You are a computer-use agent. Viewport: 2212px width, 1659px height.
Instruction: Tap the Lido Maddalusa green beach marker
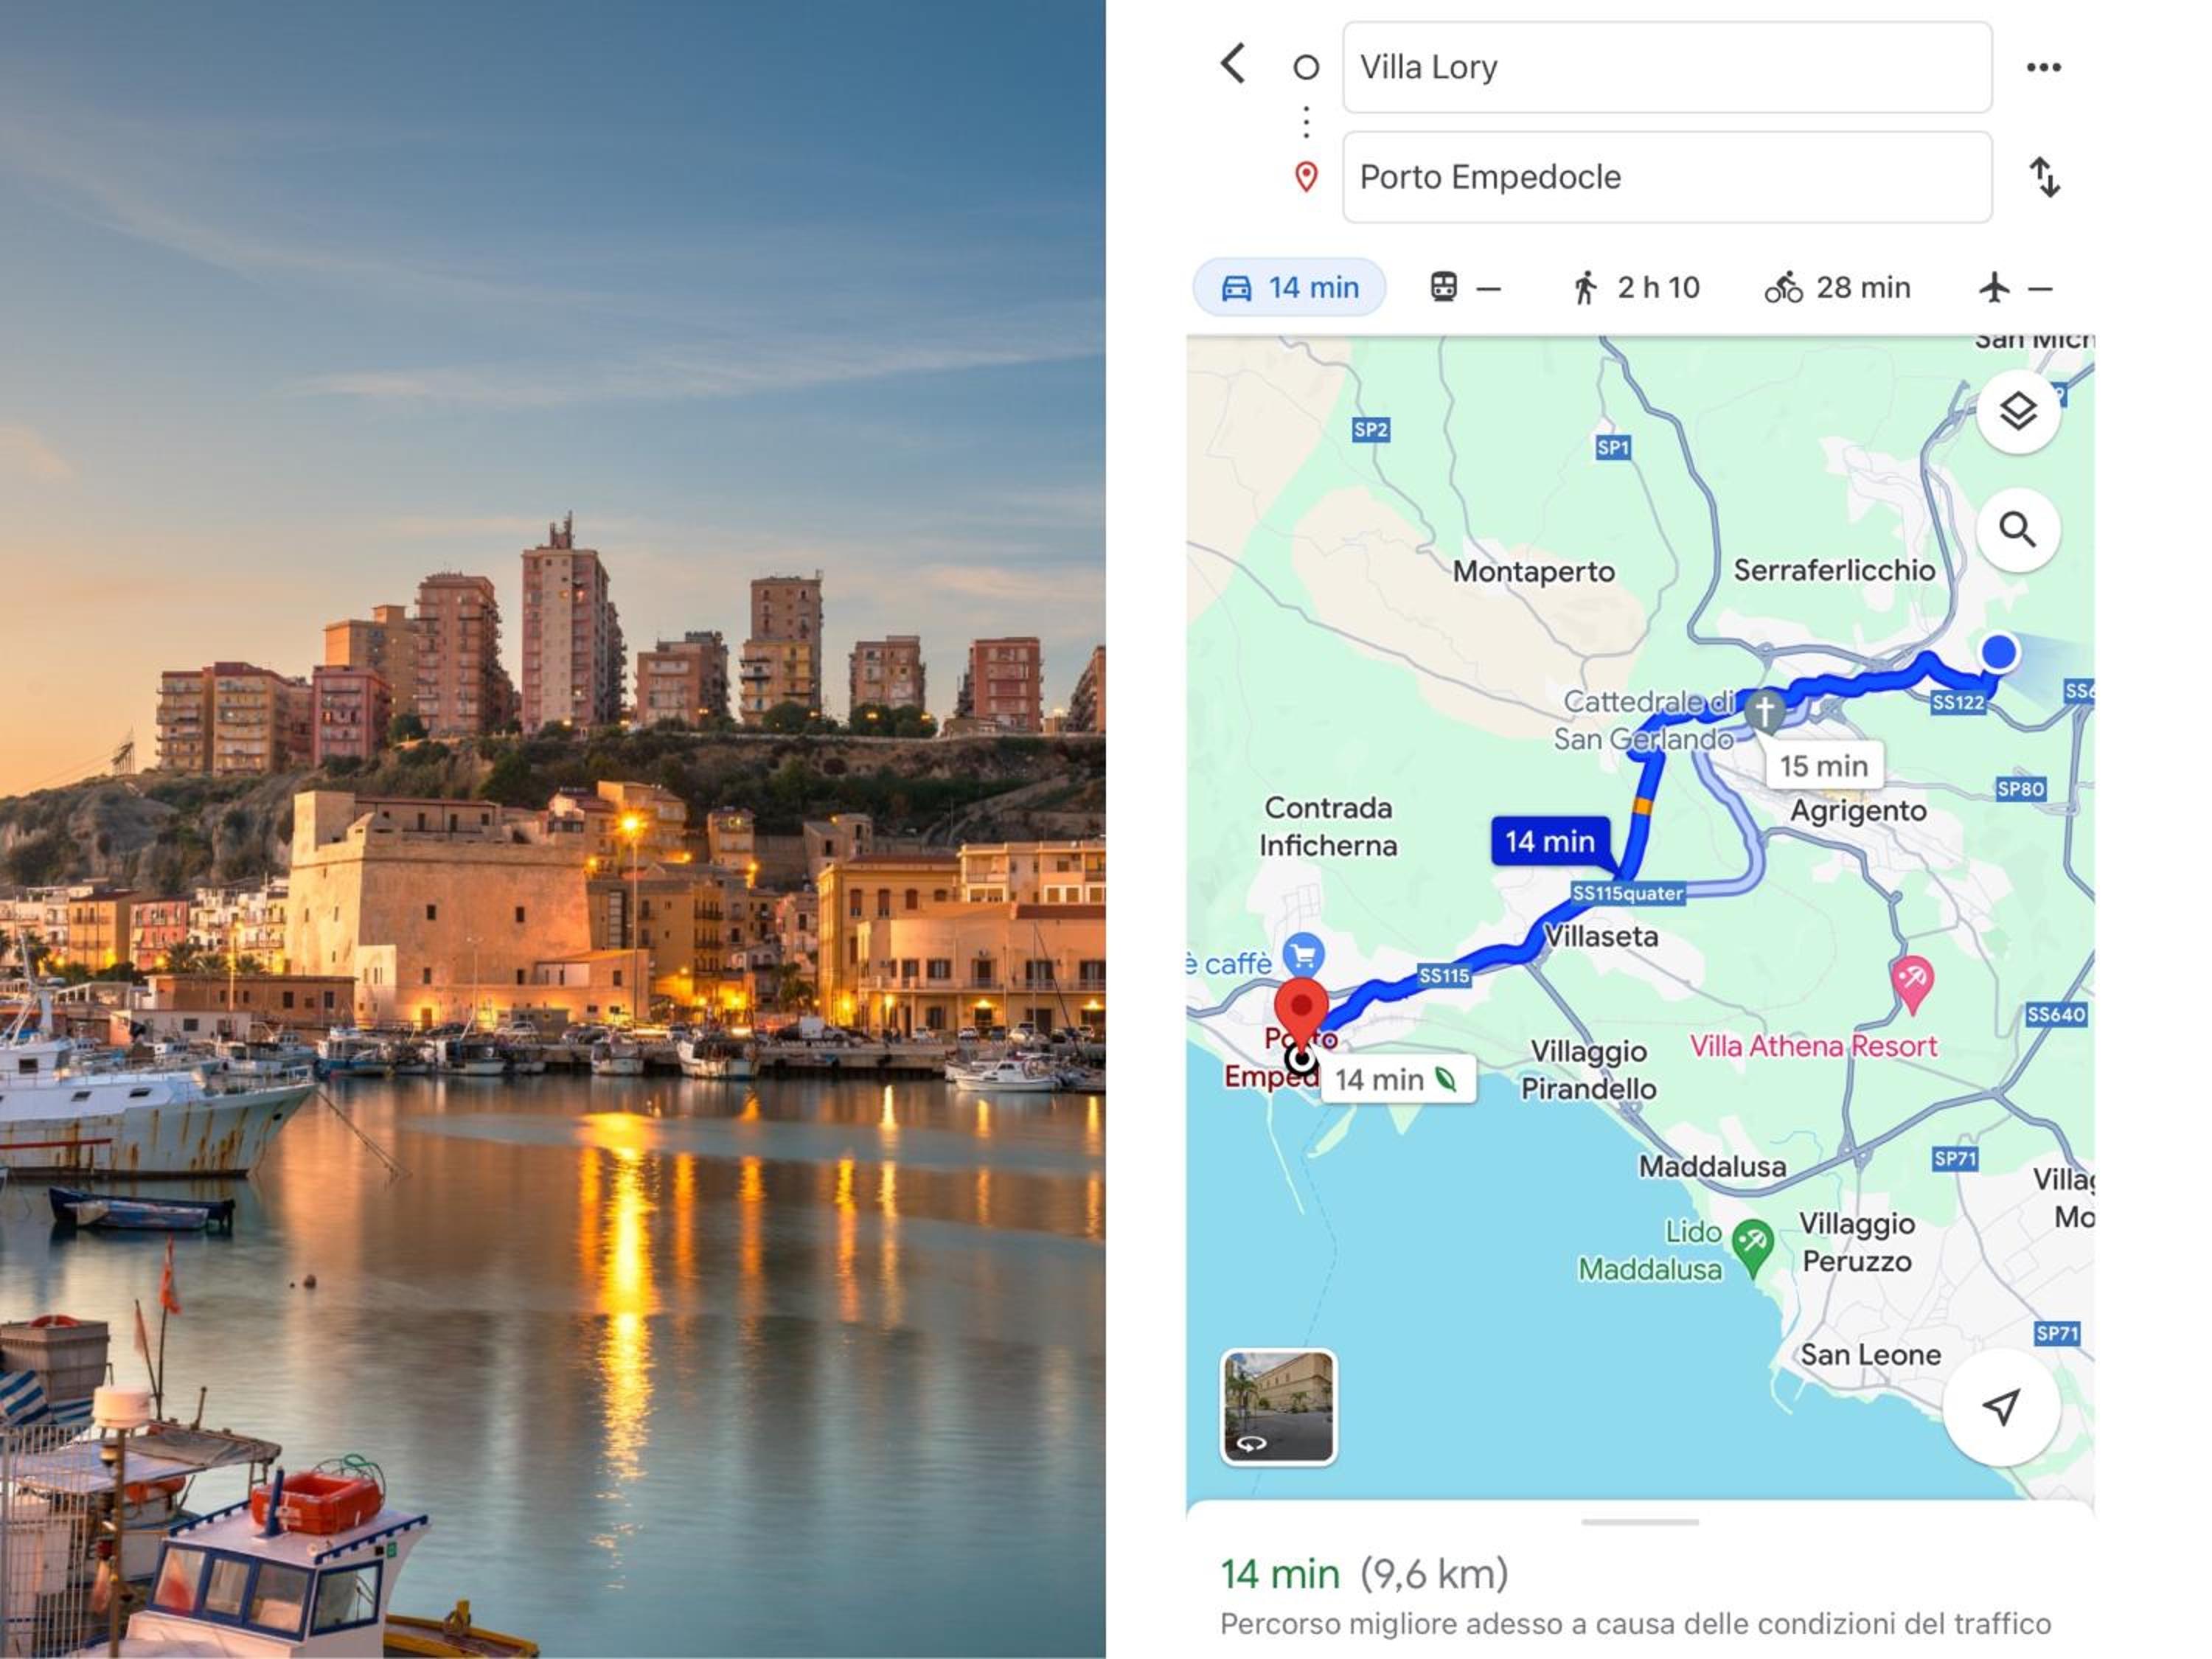coord(1752,1247)
